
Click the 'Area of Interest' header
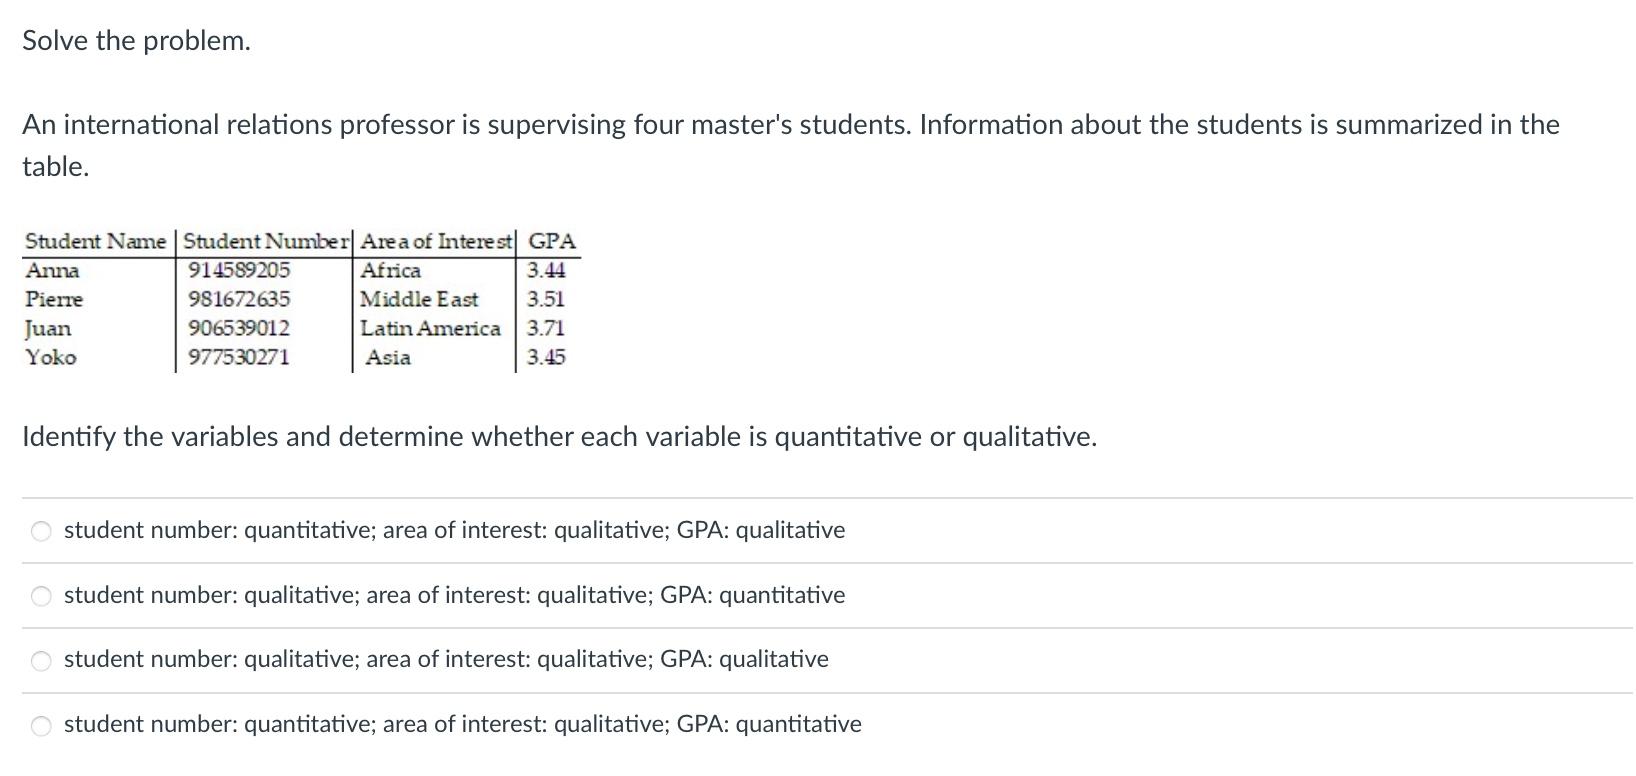(x=435, y=241)
